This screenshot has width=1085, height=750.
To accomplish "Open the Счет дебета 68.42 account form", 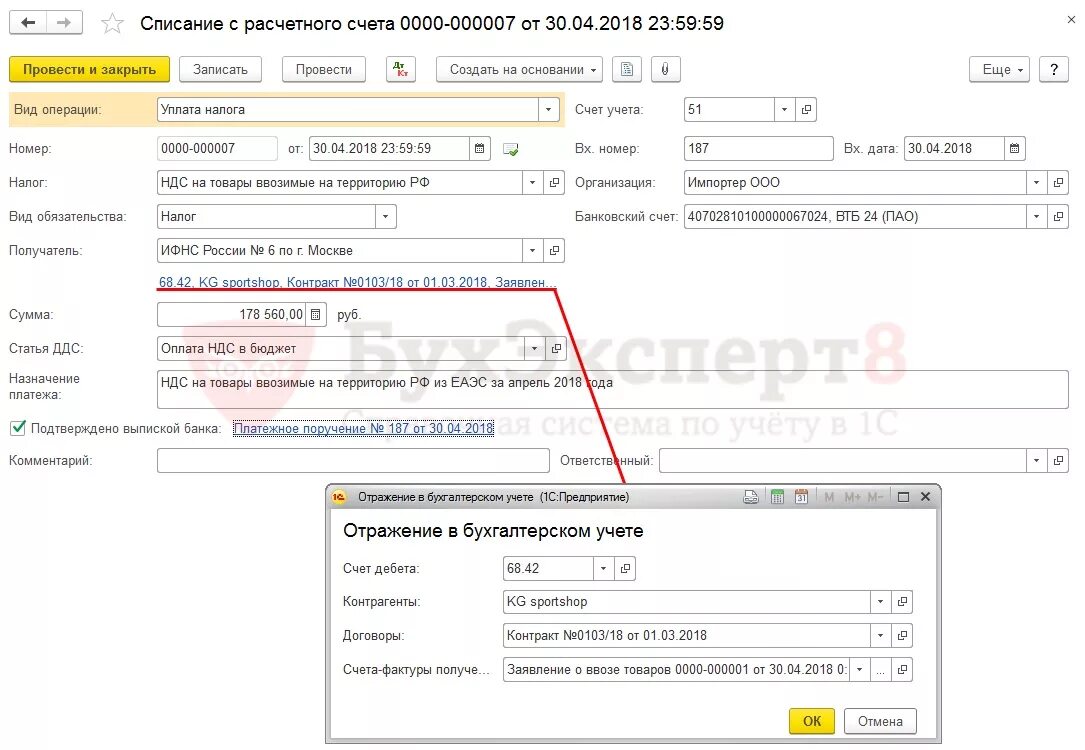I will (626, 568).
